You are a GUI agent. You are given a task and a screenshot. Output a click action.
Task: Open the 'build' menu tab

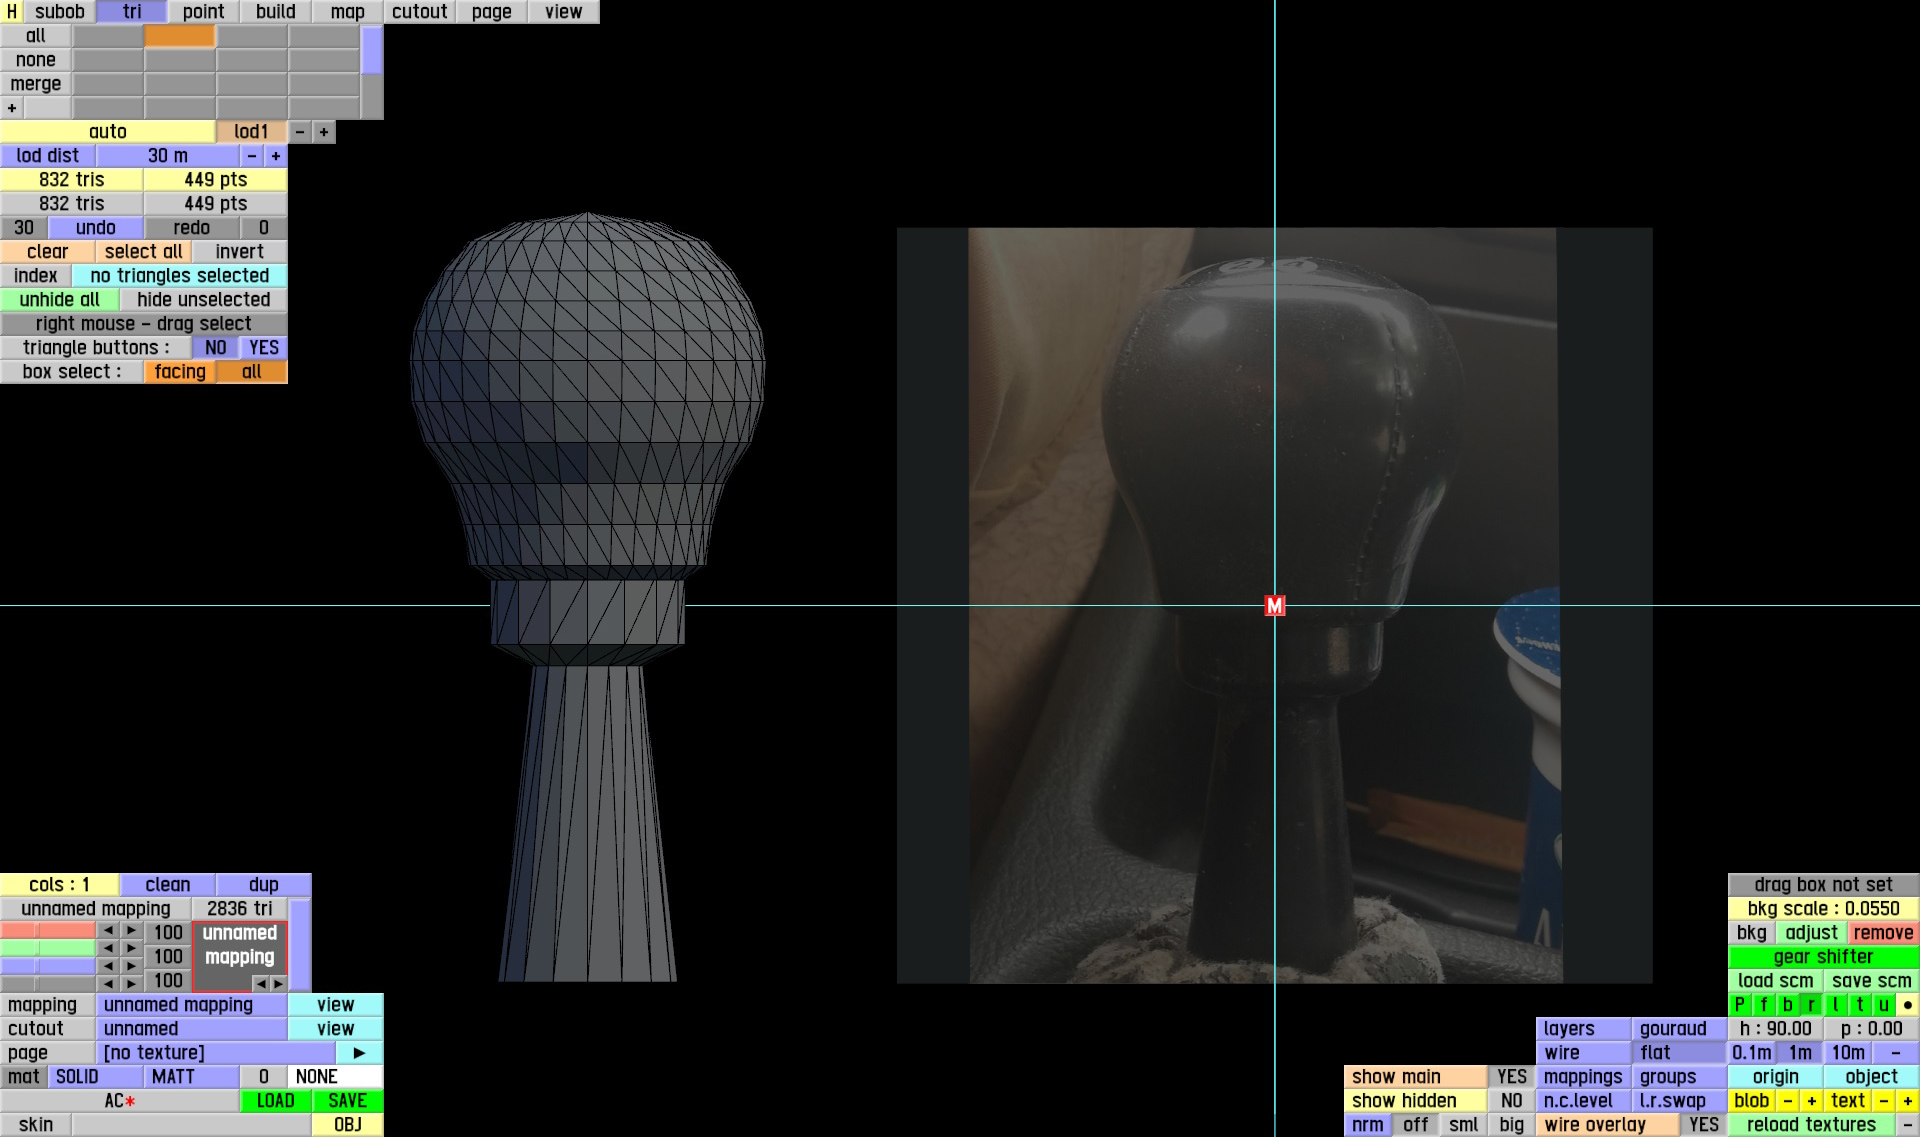coord(275,12)
